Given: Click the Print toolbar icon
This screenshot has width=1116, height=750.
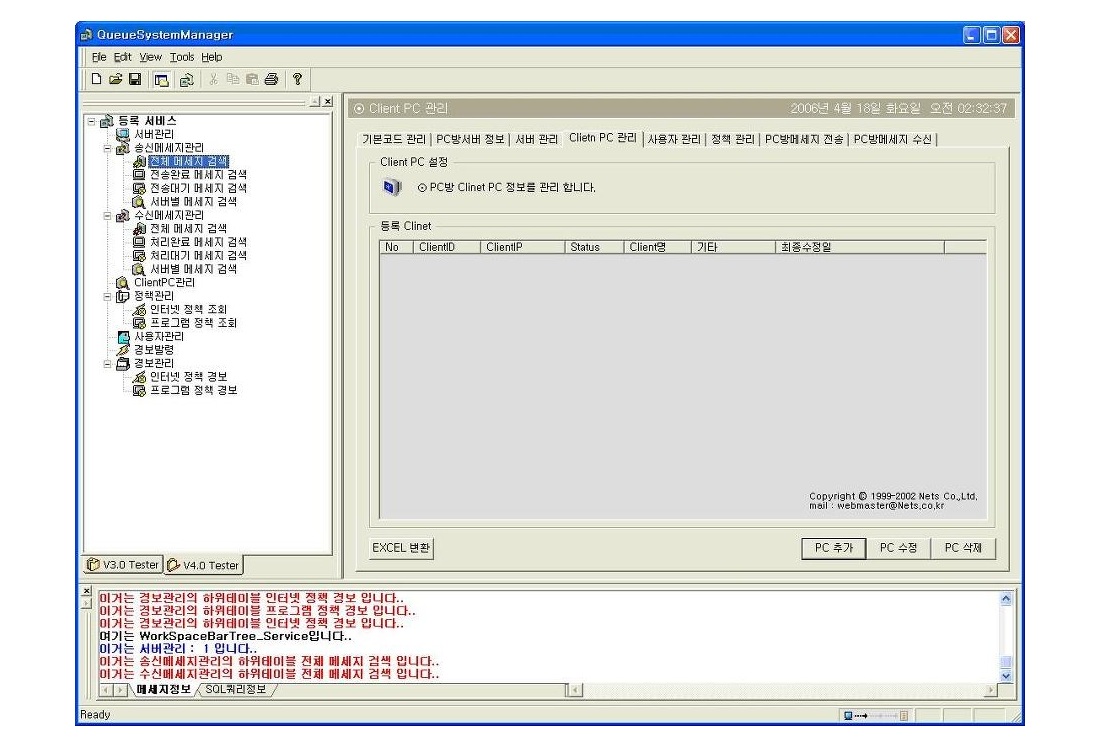Looking at the screenshot, I should tap(271, 79).
